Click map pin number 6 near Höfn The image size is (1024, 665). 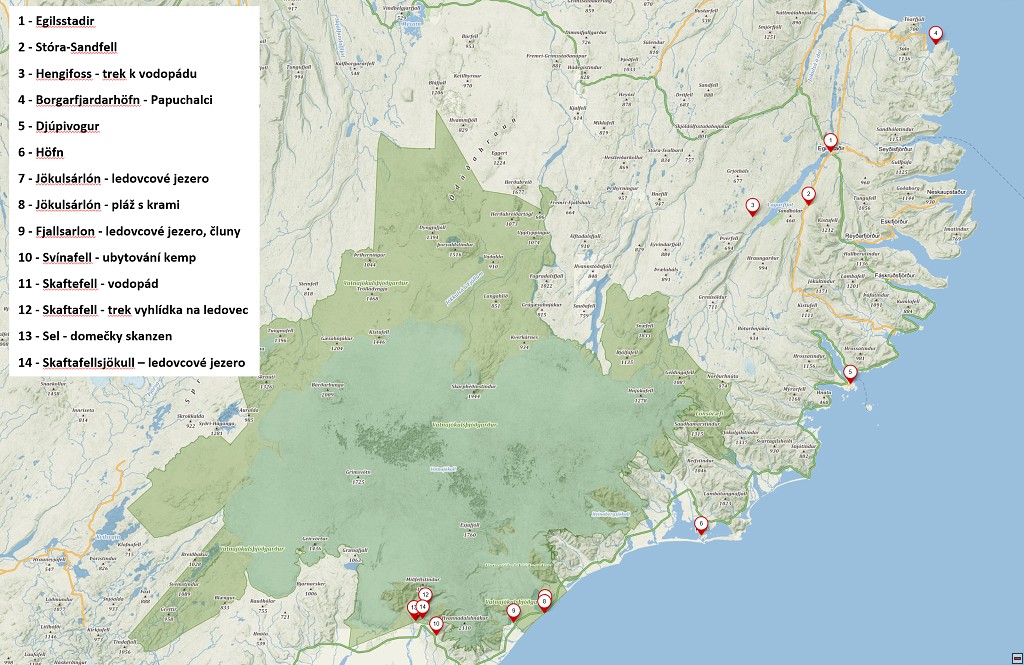coord(701,523)
